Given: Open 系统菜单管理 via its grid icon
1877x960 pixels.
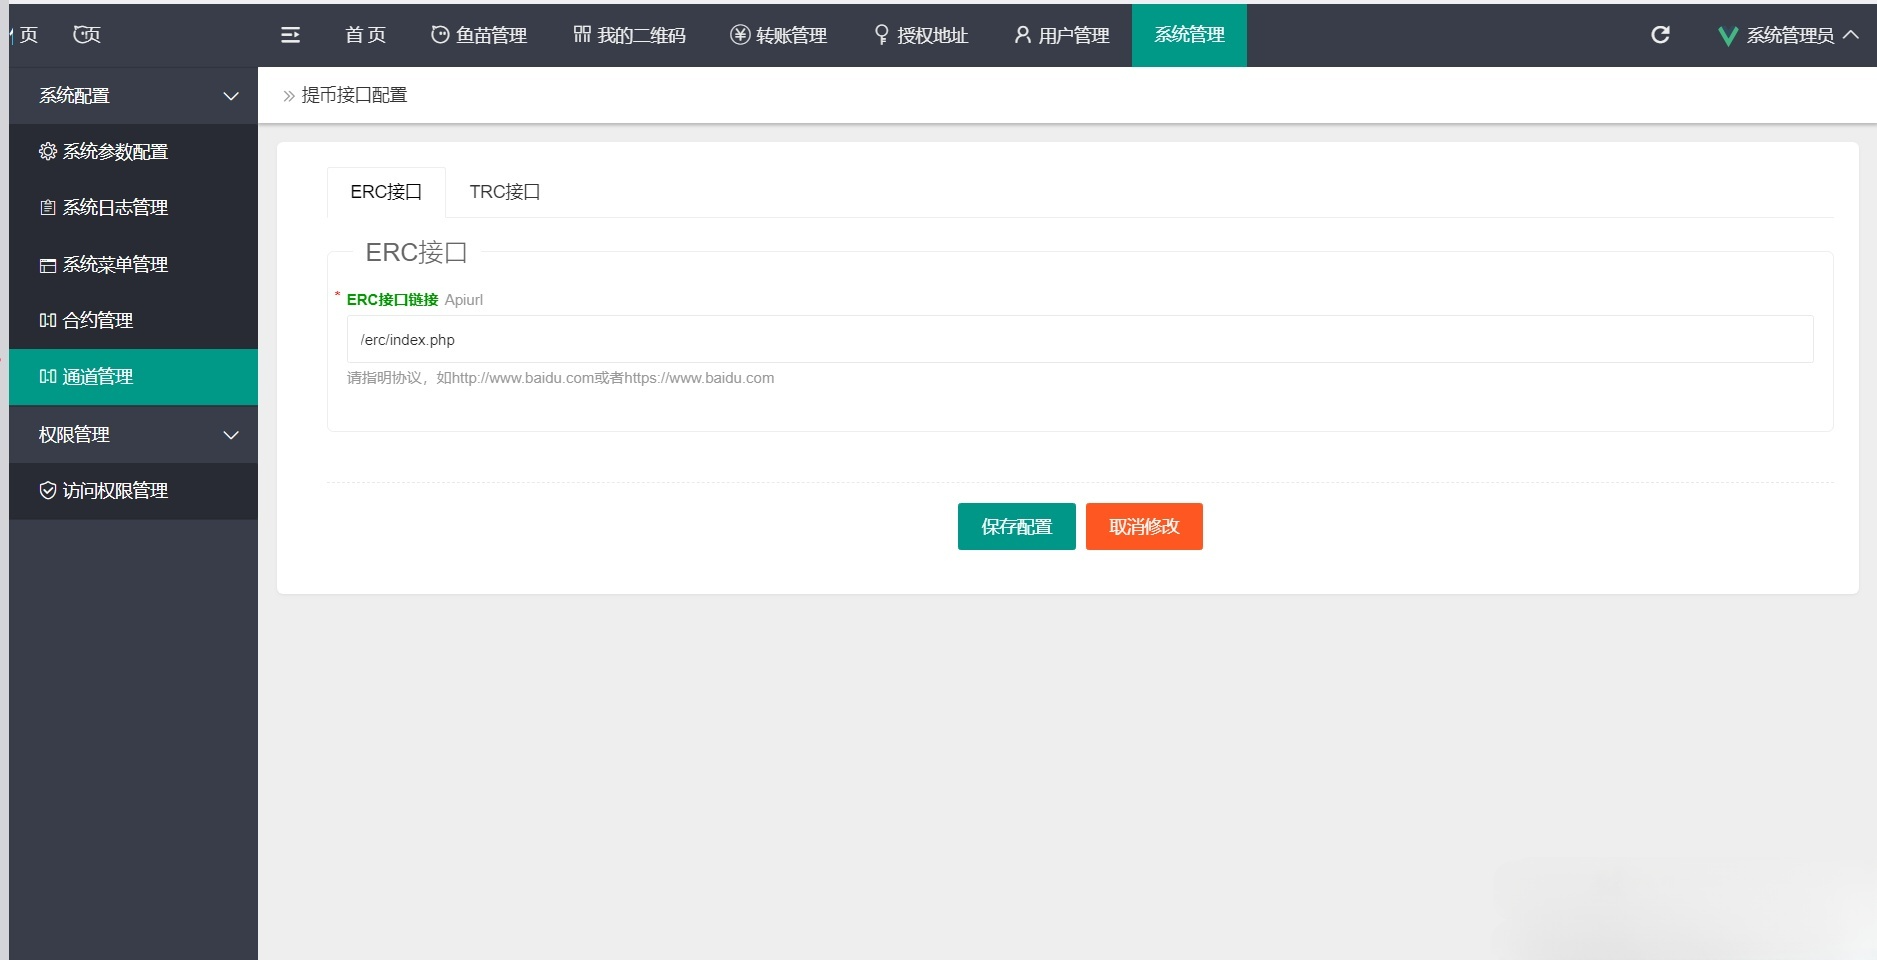Looking at the screenshot, I should pyautogui.click(x=47, y=264).
